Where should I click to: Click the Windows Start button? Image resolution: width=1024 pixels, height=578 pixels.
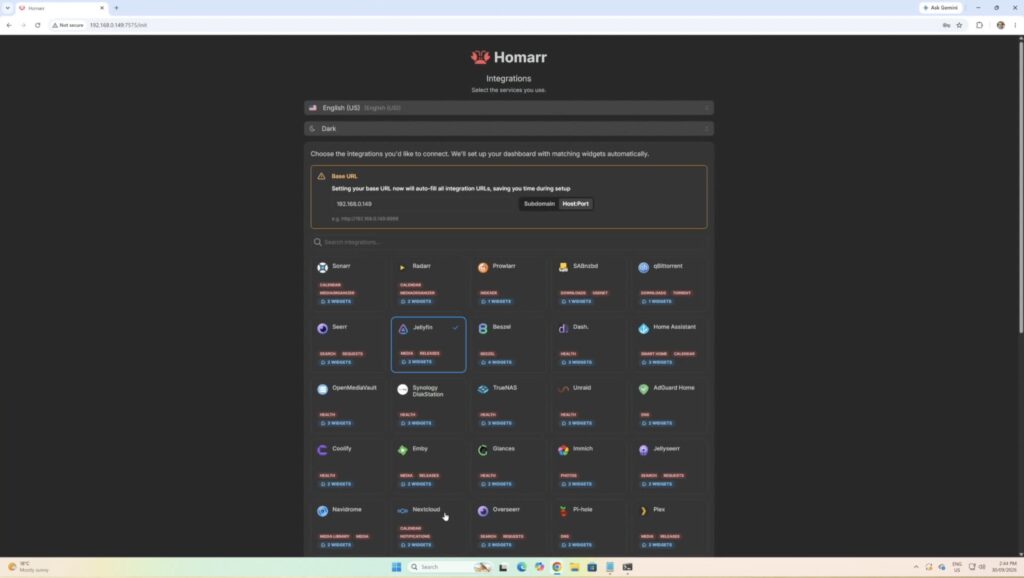[396, 567]
